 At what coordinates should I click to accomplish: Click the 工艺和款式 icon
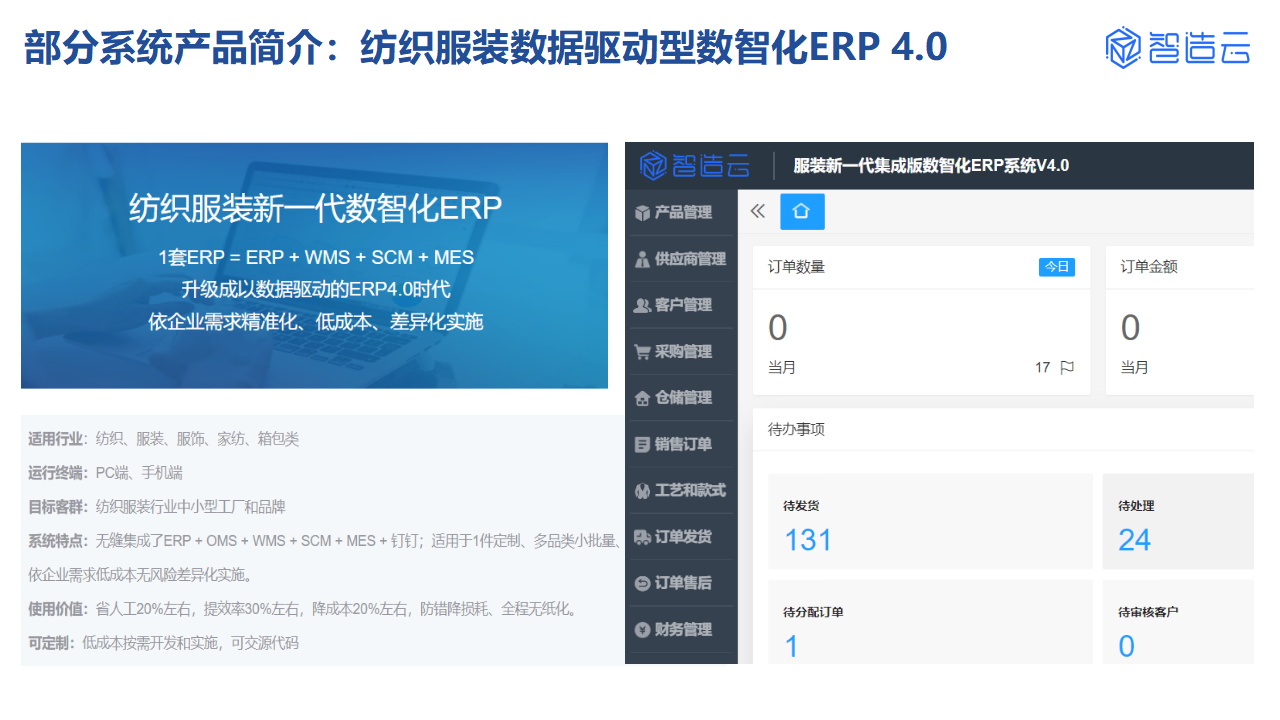643,491
